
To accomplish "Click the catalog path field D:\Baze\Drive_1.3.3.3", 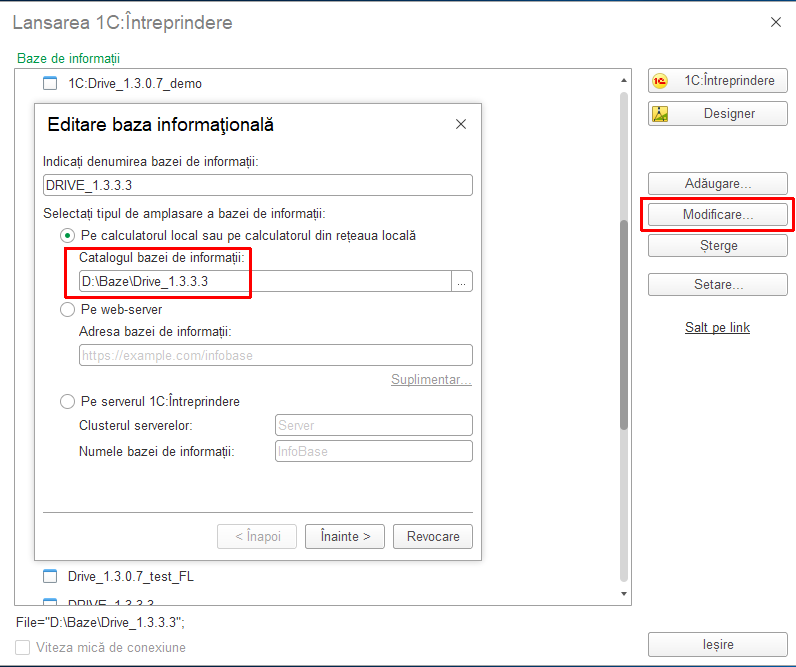I will [265, 281].
